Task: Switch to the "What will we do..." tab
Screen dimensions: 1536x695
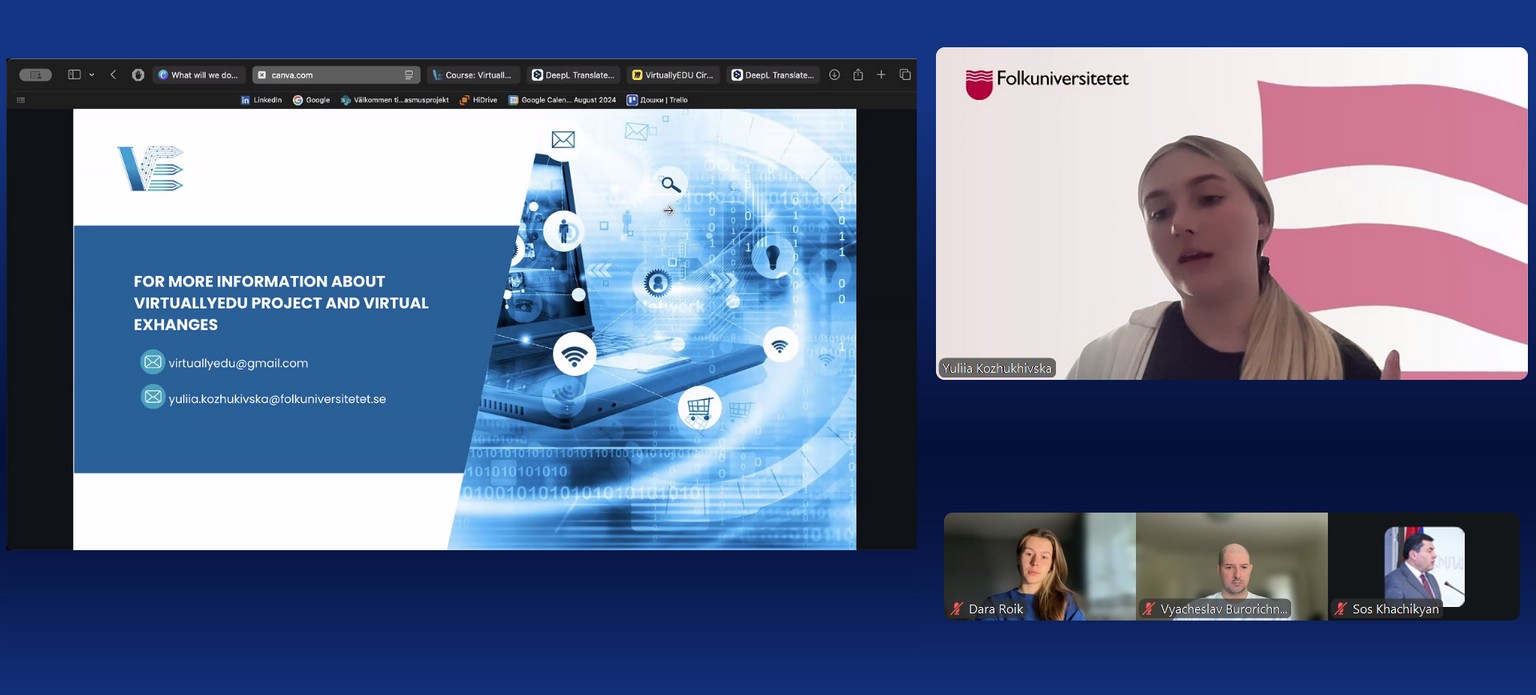Action: tap(200, 75)
